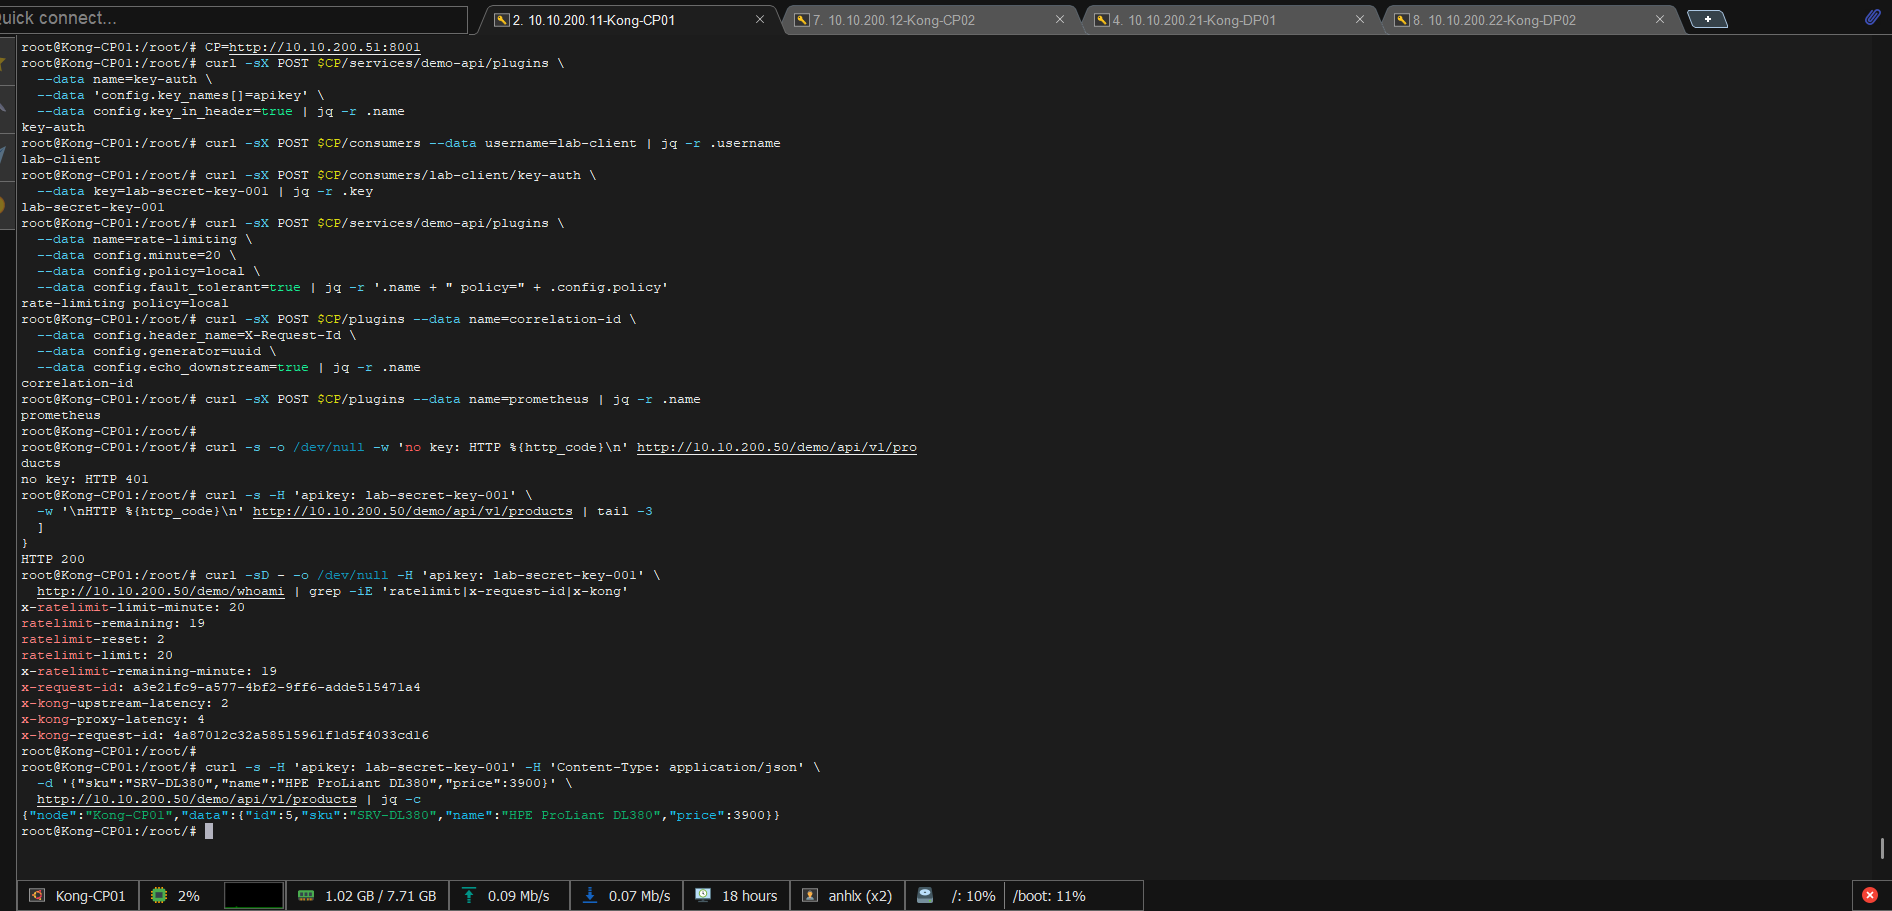Click the Kong-DP01 tab's session icon
Viewport: 1892px width, 911px height.
[x=1102, y=20]
